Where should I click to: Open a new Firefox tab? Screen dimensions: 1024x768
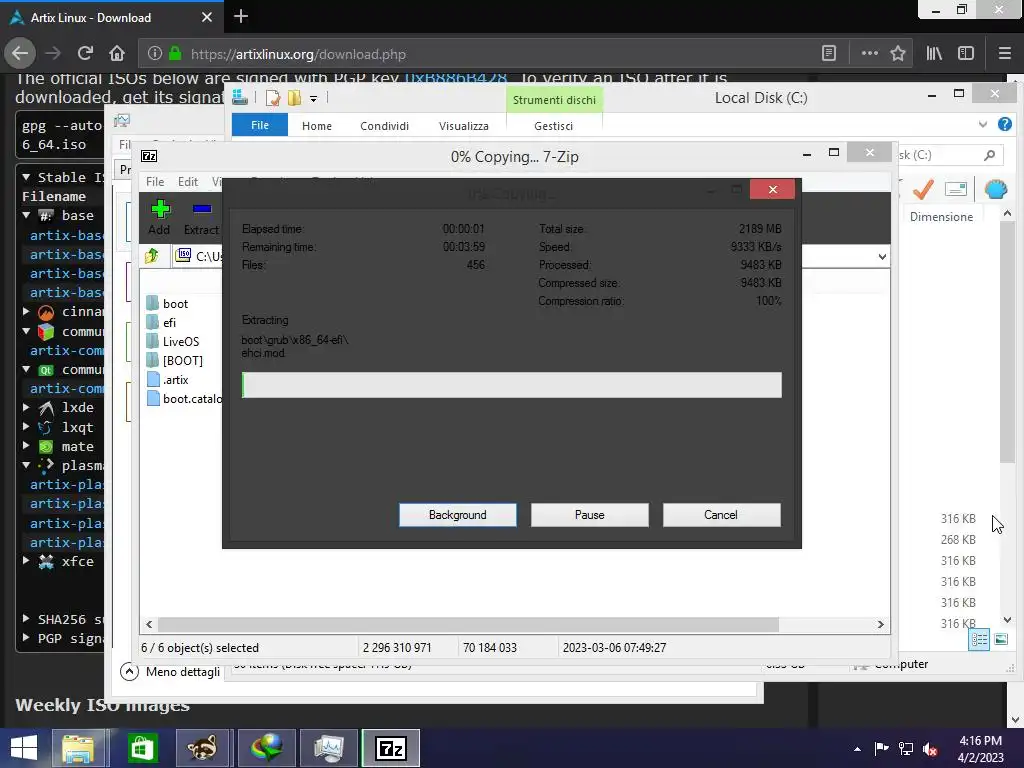(241, 16)
